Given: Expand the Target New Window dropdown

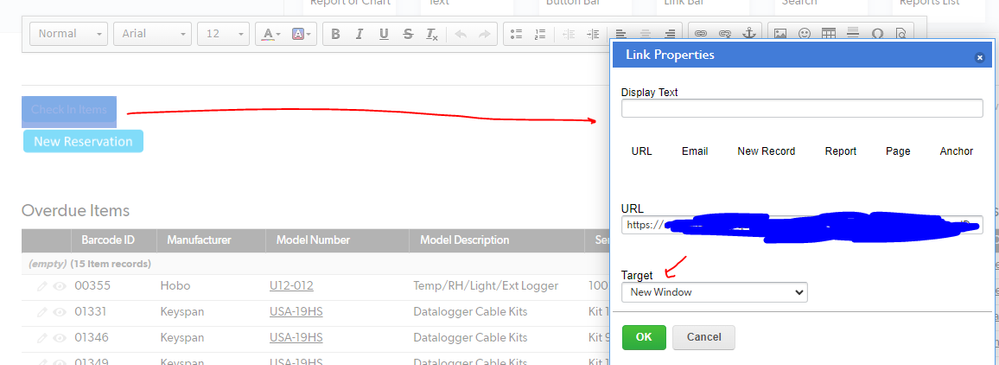Looking at the screenshot, I should click(x=714, y=292).
